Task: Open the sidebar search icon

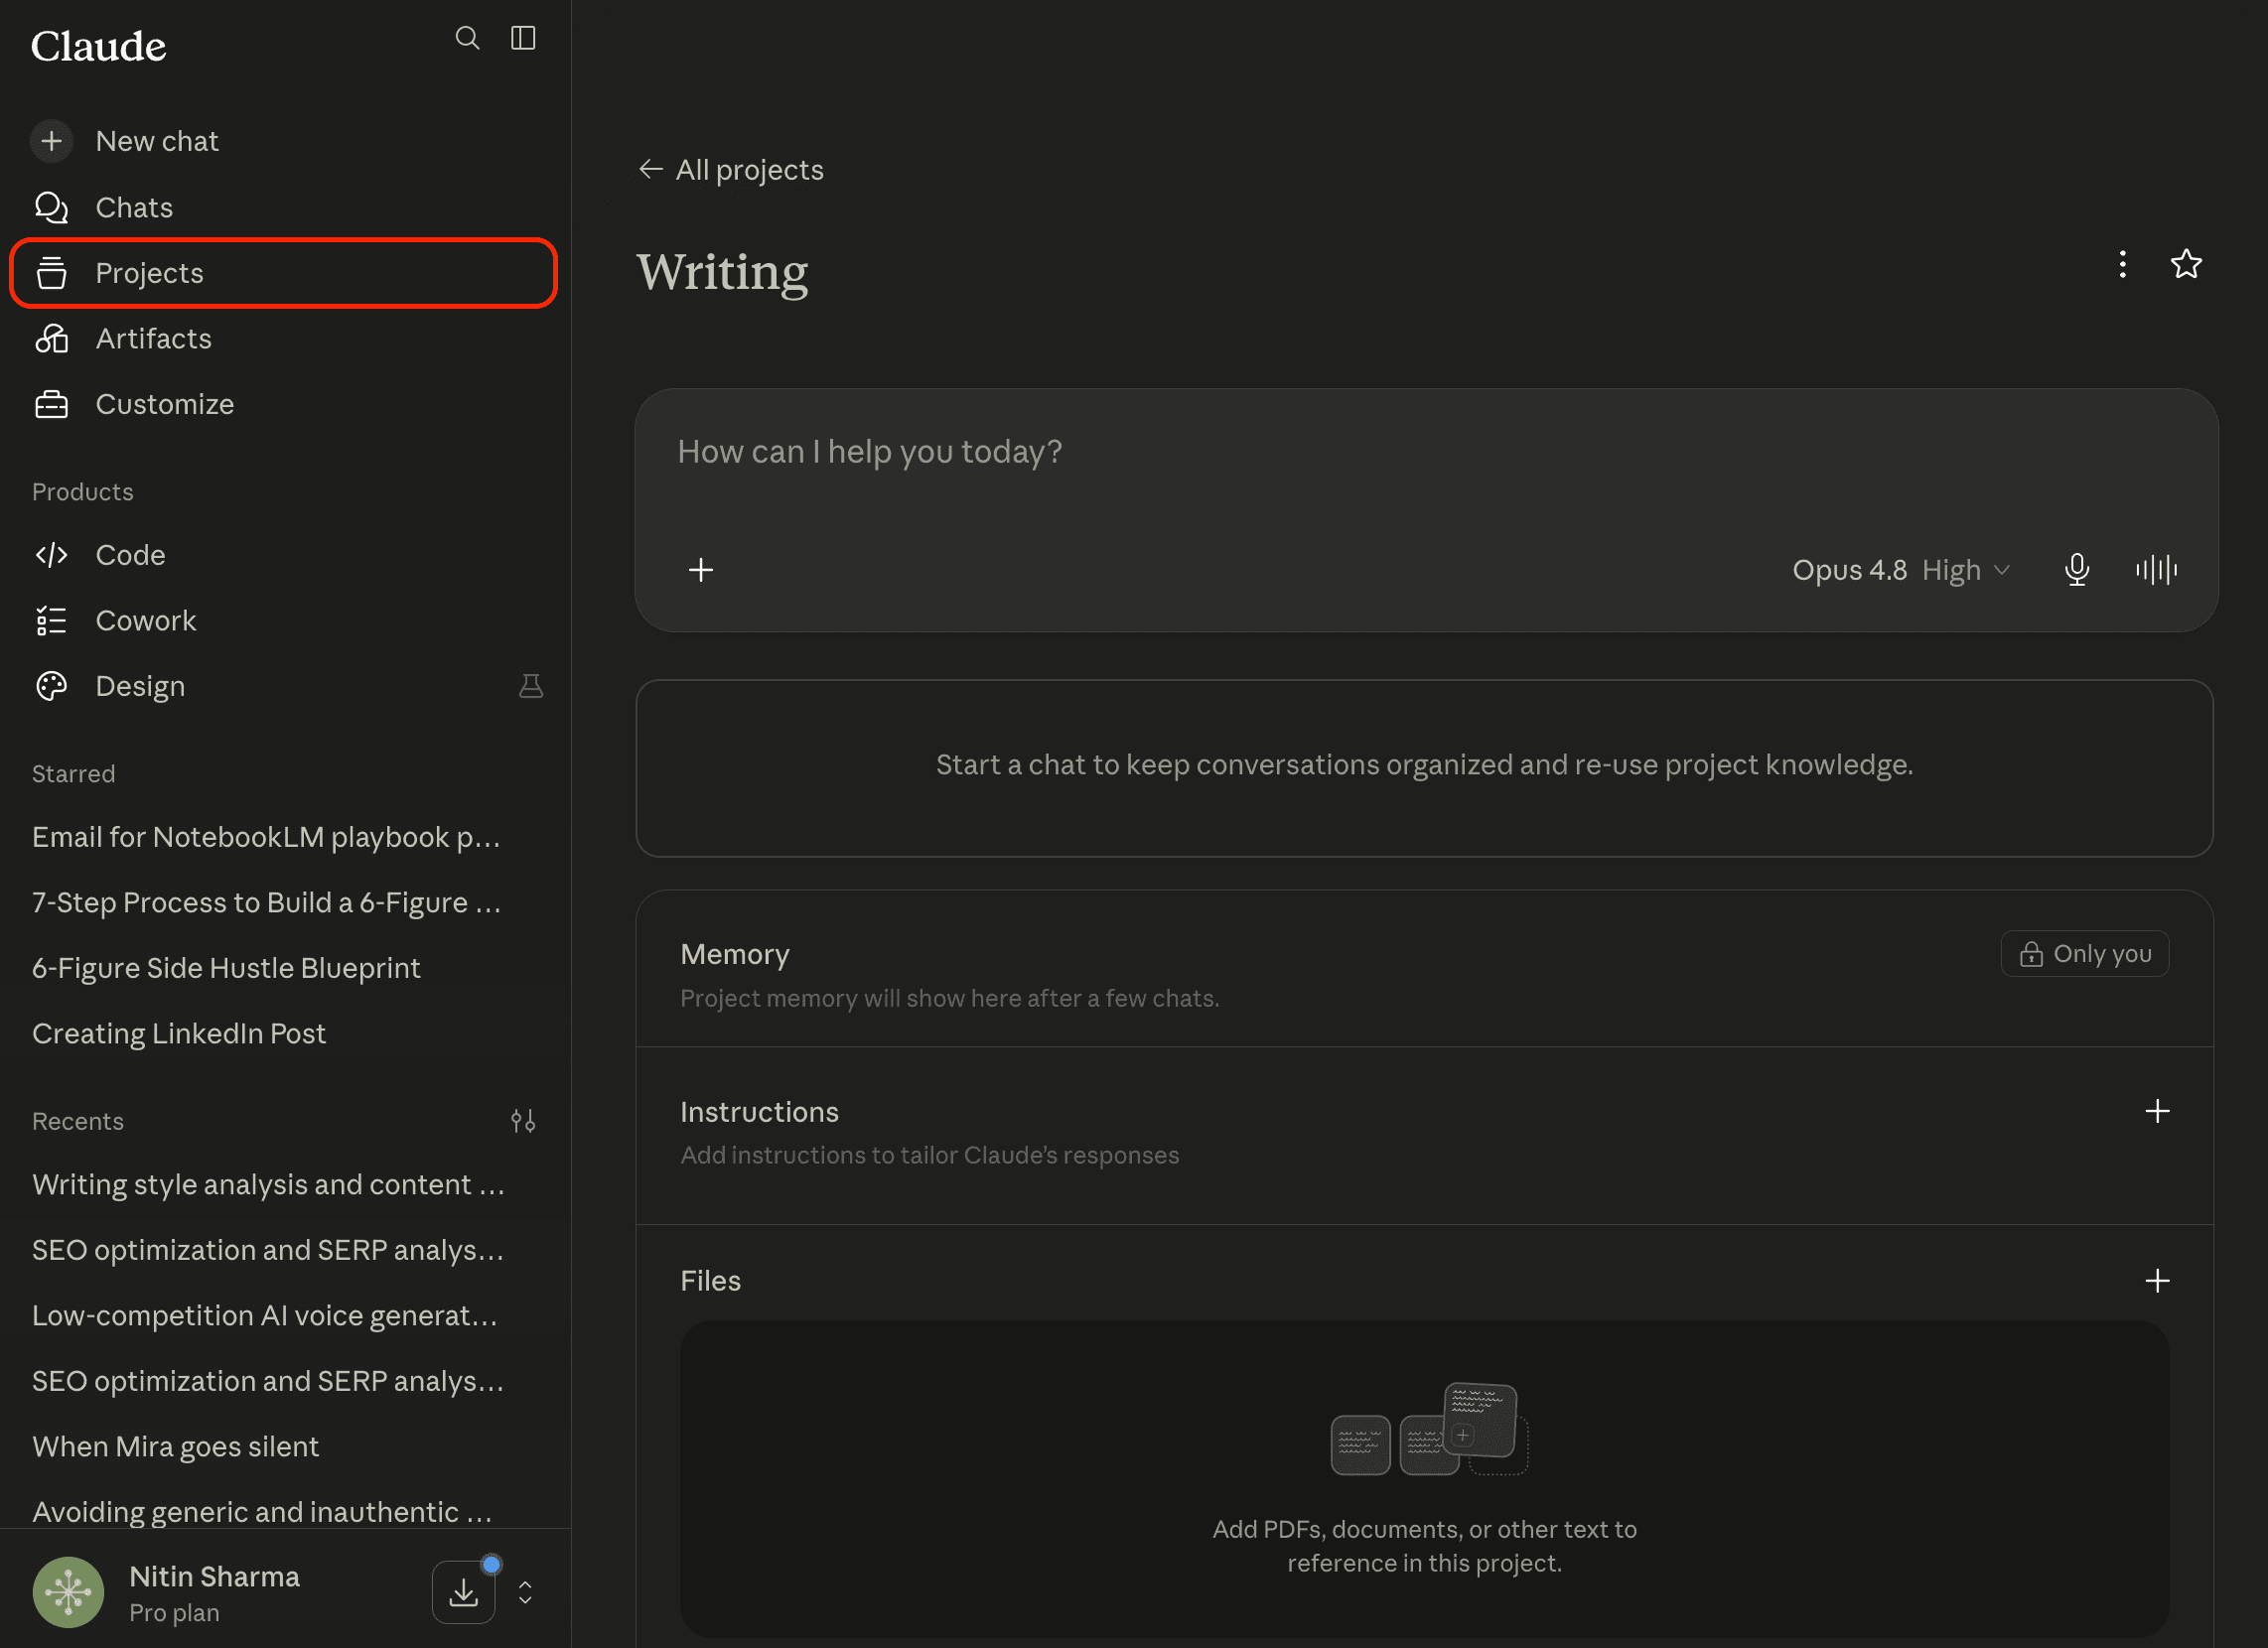Action: (x=467, y=38)
